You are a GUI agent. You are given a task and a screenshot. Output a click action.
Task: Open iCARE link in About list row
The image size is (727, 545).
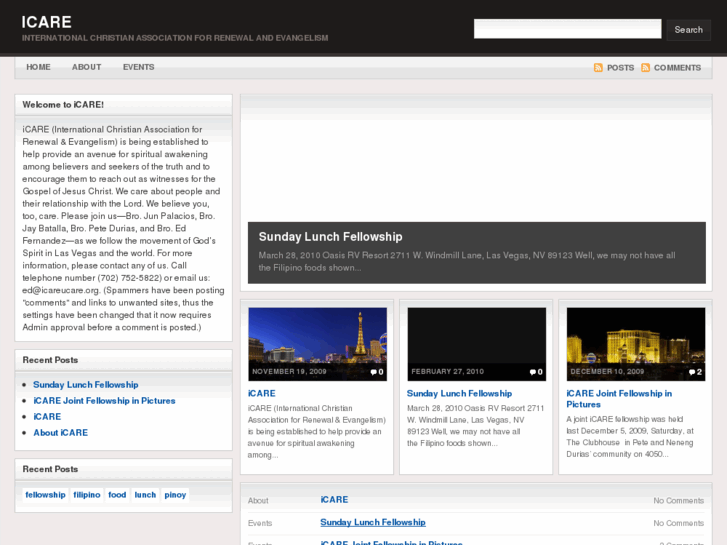[x=334, y=500]
